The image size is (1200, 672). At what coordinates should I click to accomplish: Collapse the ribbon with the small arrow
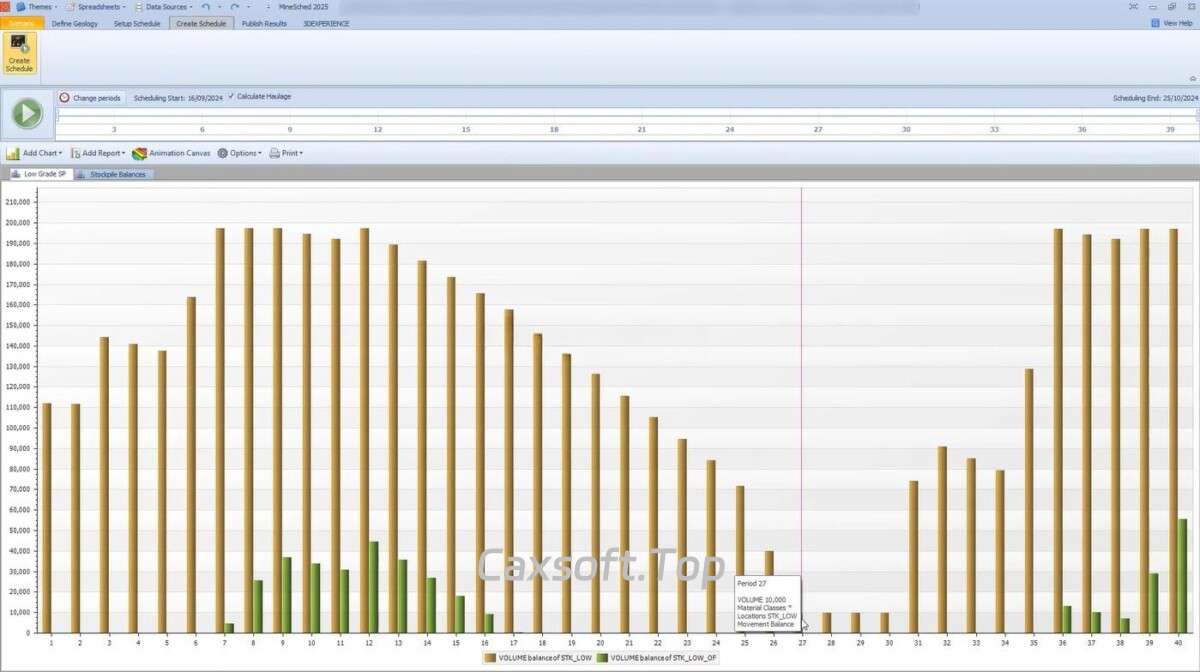1192,78
